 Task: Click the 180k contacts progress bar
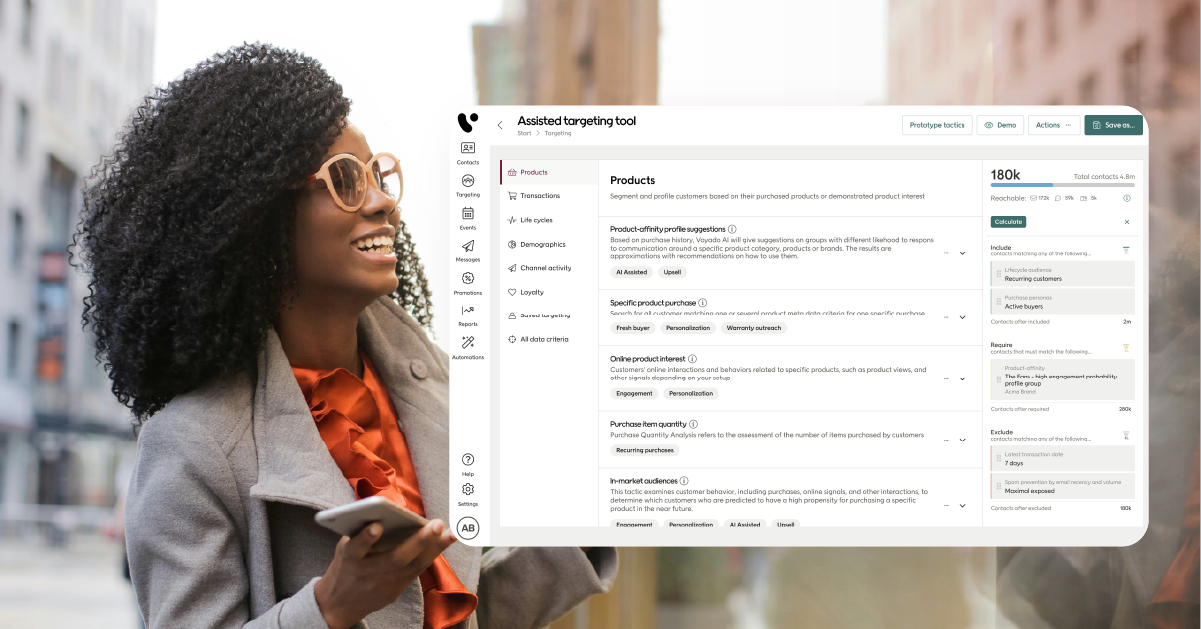1062,185
